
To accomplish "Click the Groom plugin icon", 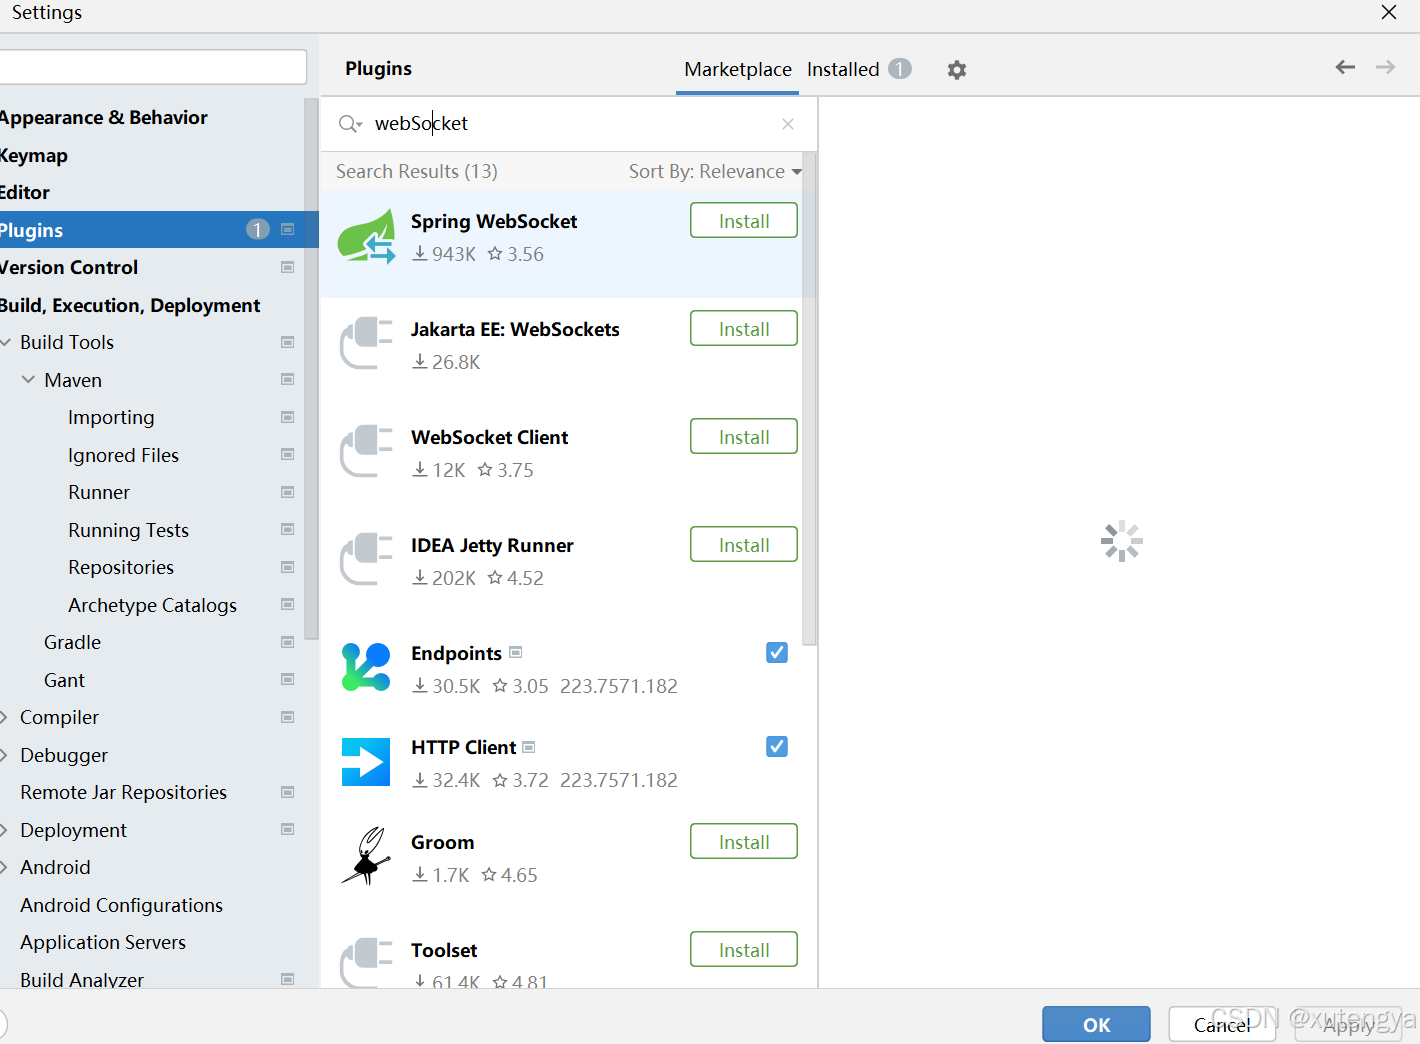I will coord(366,856).
